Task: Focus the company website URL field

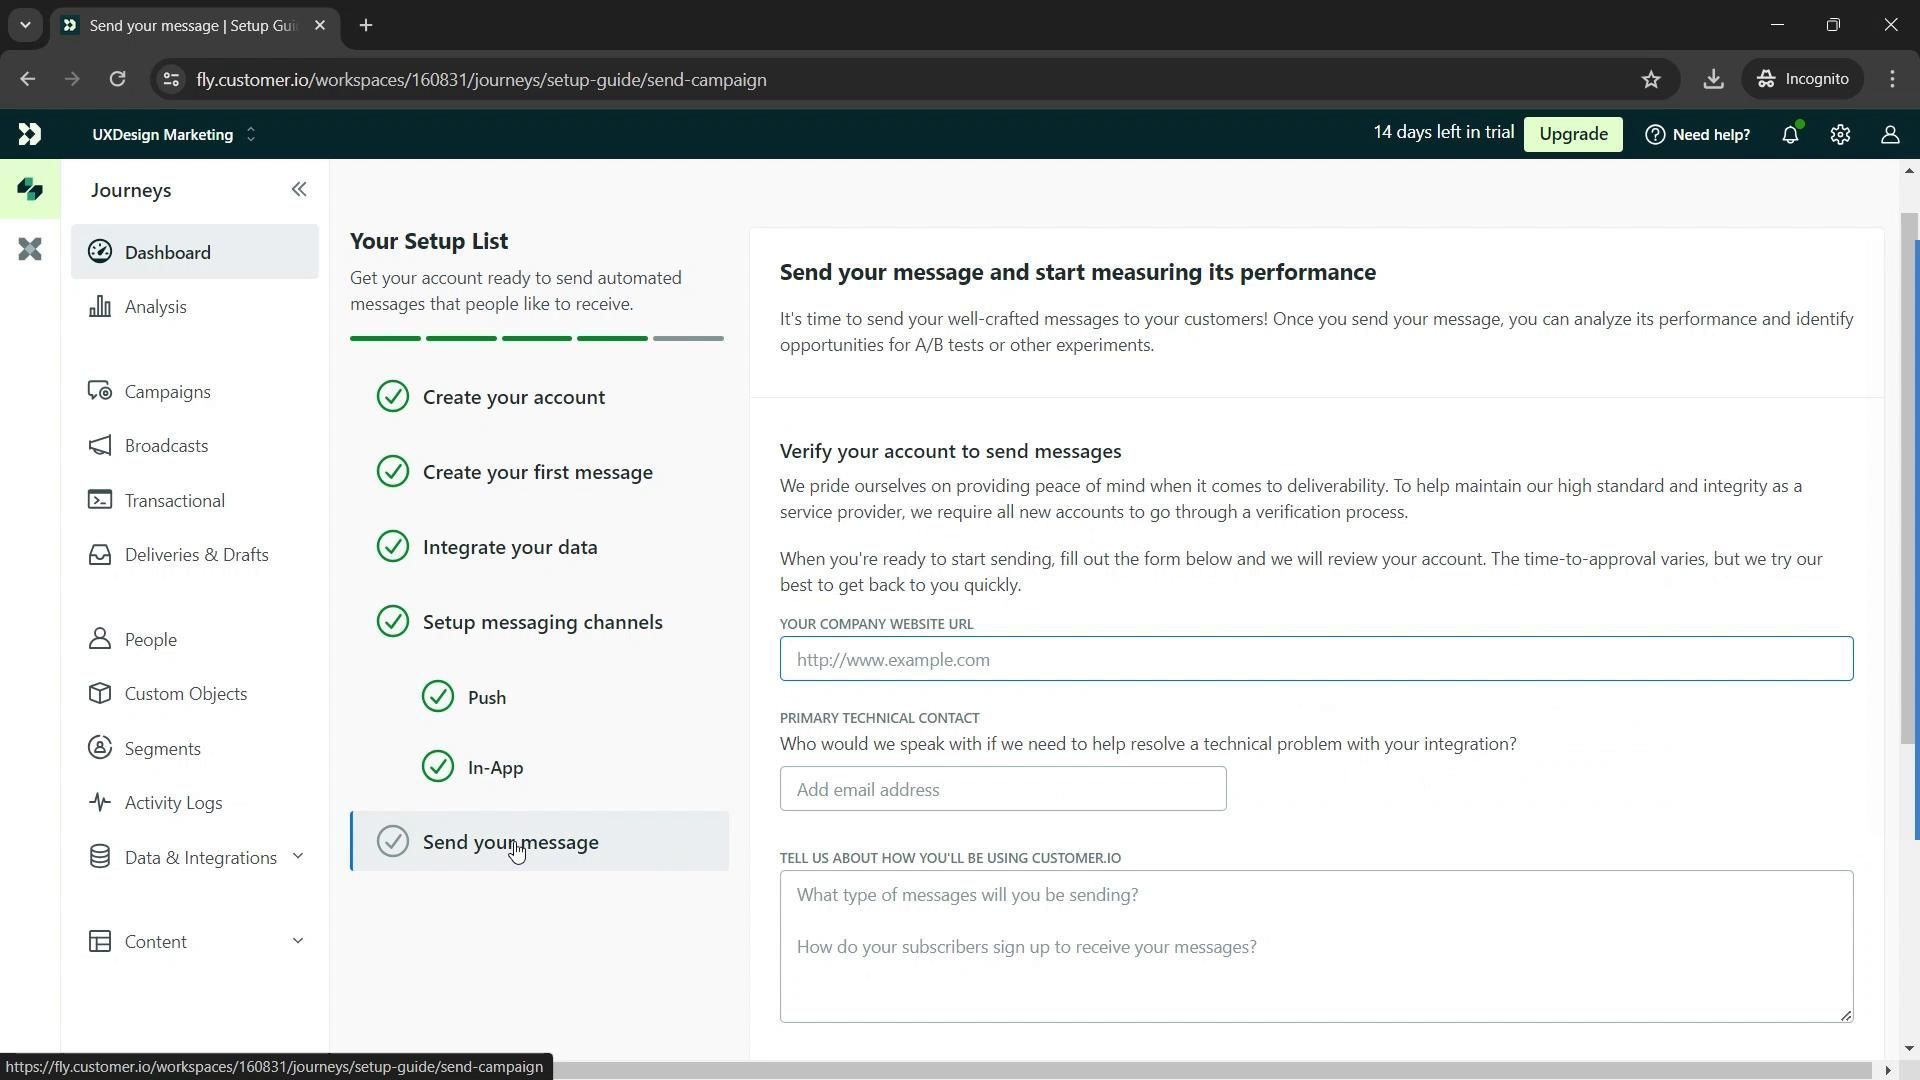Action: pyautogui.click(x=1316, y=660)
